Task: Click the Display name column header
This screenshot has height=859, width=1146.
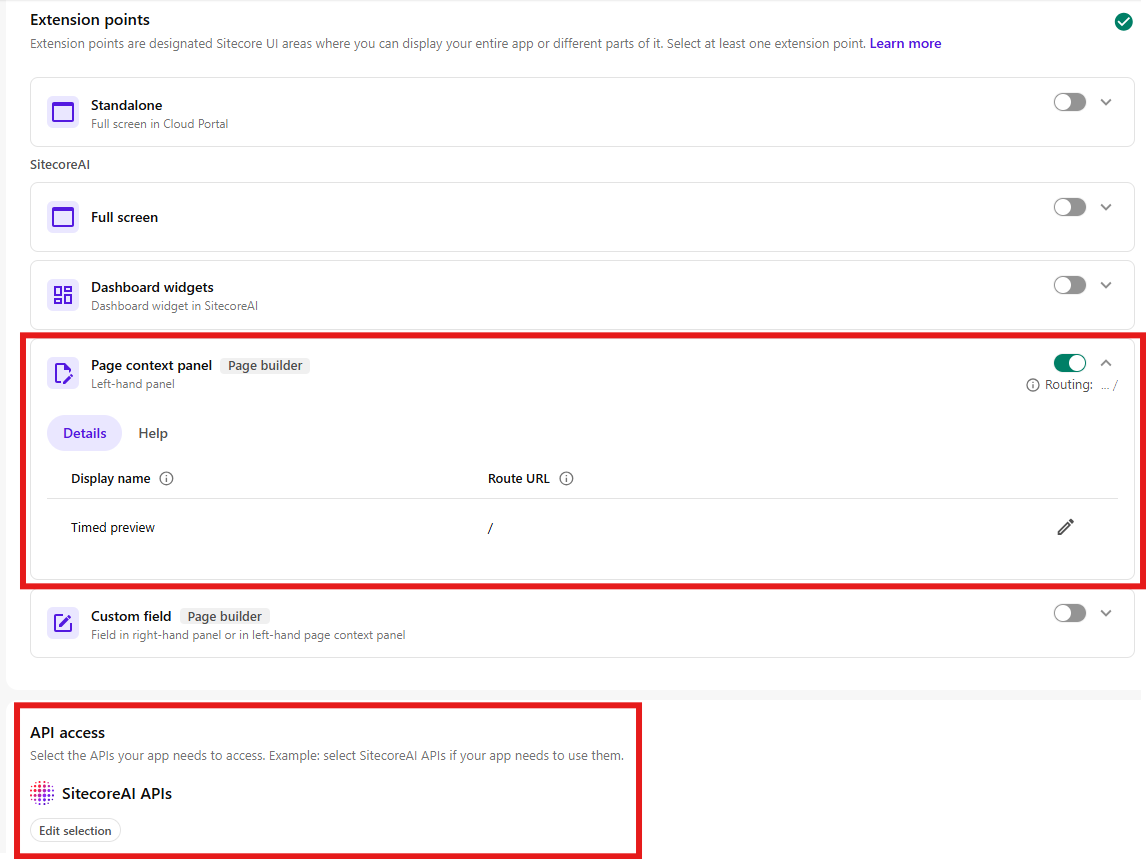Action: tap(110, 479)
